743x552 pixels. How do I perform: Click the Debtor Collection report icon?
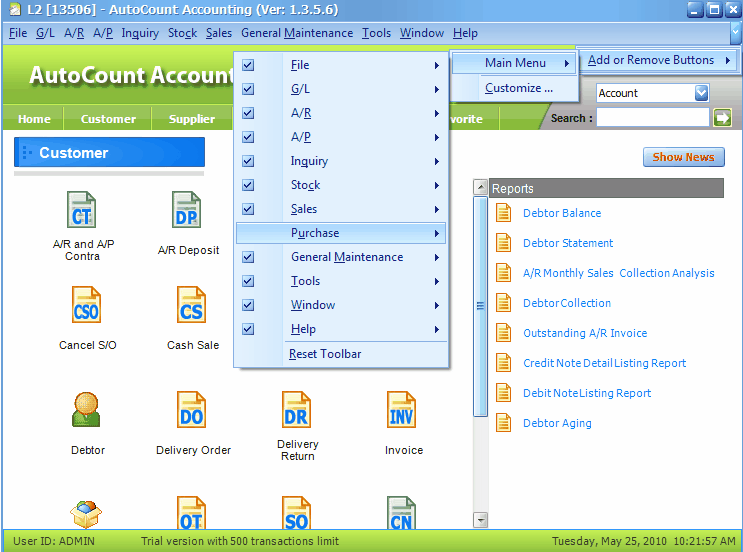[x=503, y=303]
